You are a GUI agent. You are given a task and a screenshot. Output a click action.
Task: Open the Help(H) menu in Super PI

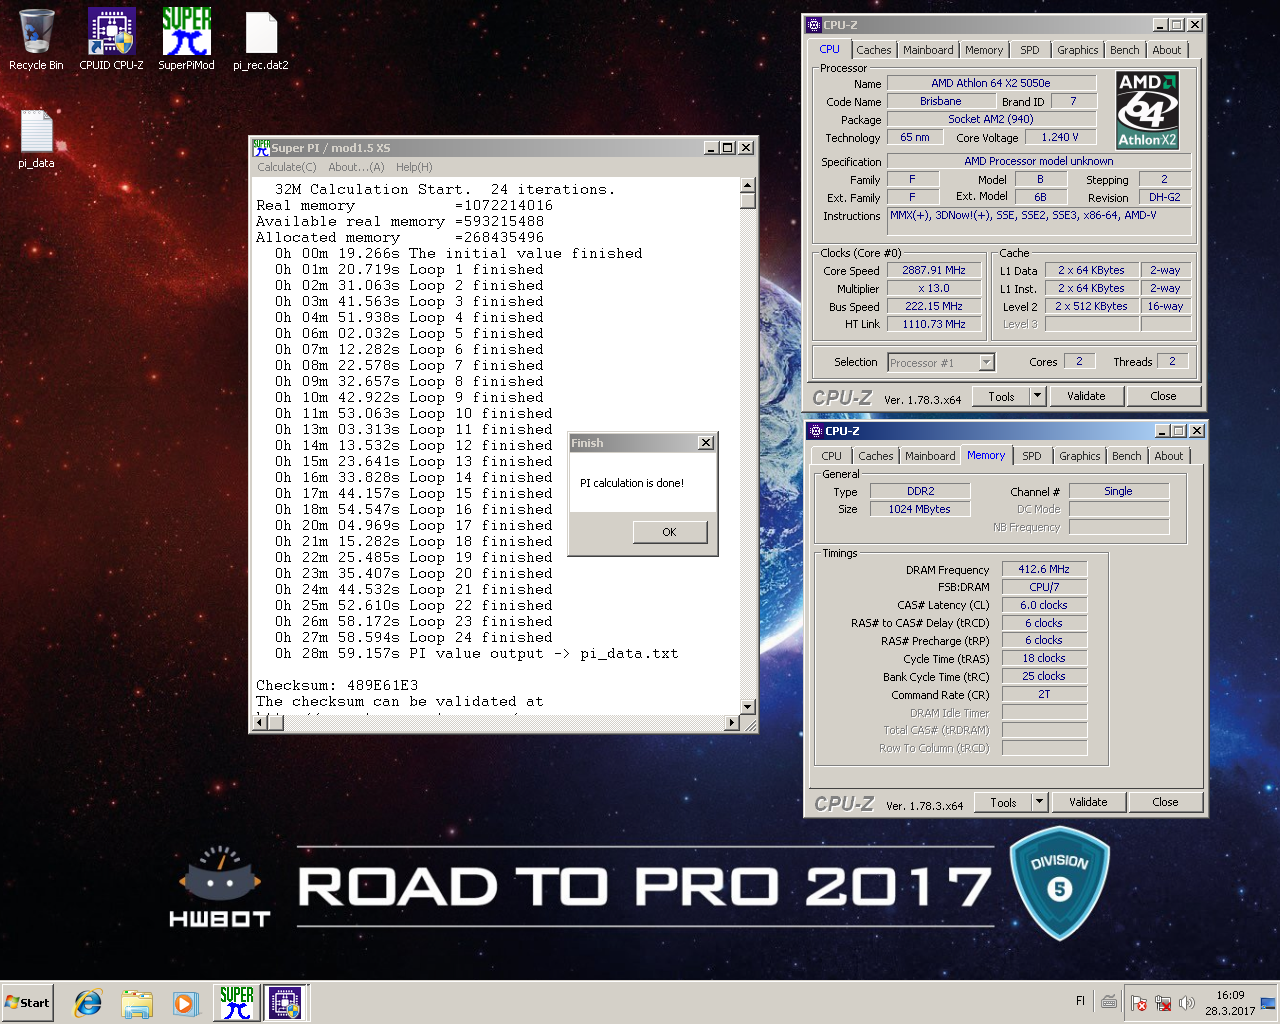(x=414, y=167)
